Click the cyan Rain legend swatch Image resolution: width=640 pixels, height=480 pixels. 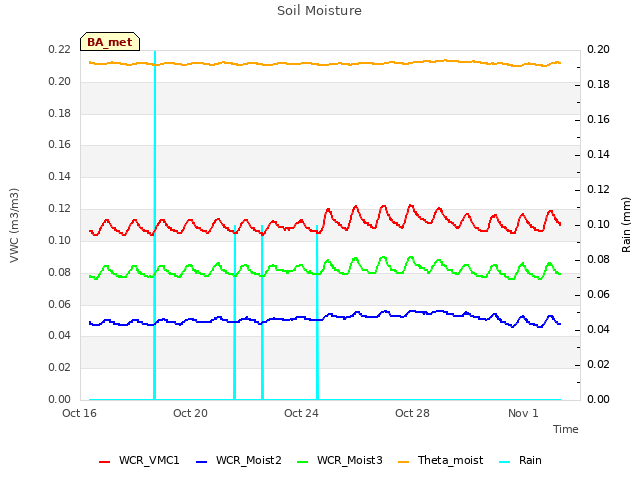(505, 462)
